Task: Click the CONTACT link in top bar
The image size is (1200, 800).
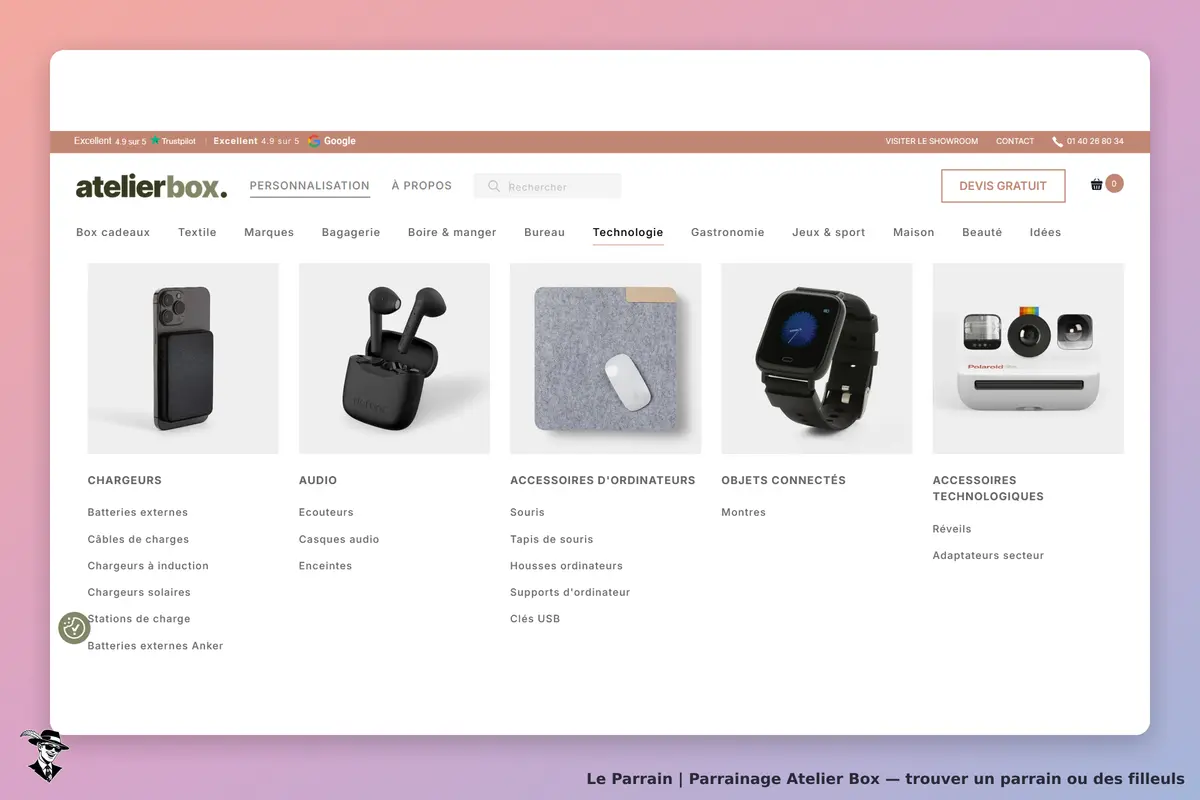Action: click(x=1015, y=142)
